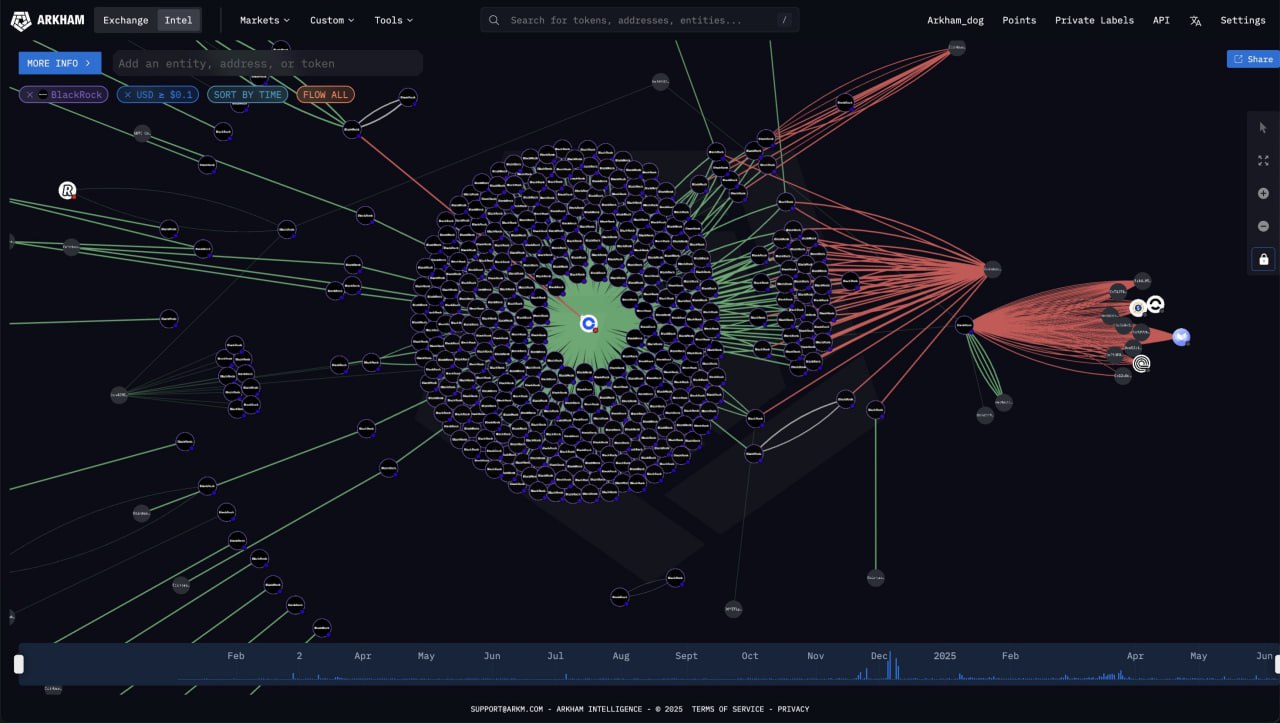Click the left timeline range handle
Screen dimensions: 1280x723
click(x=18, y=664)
